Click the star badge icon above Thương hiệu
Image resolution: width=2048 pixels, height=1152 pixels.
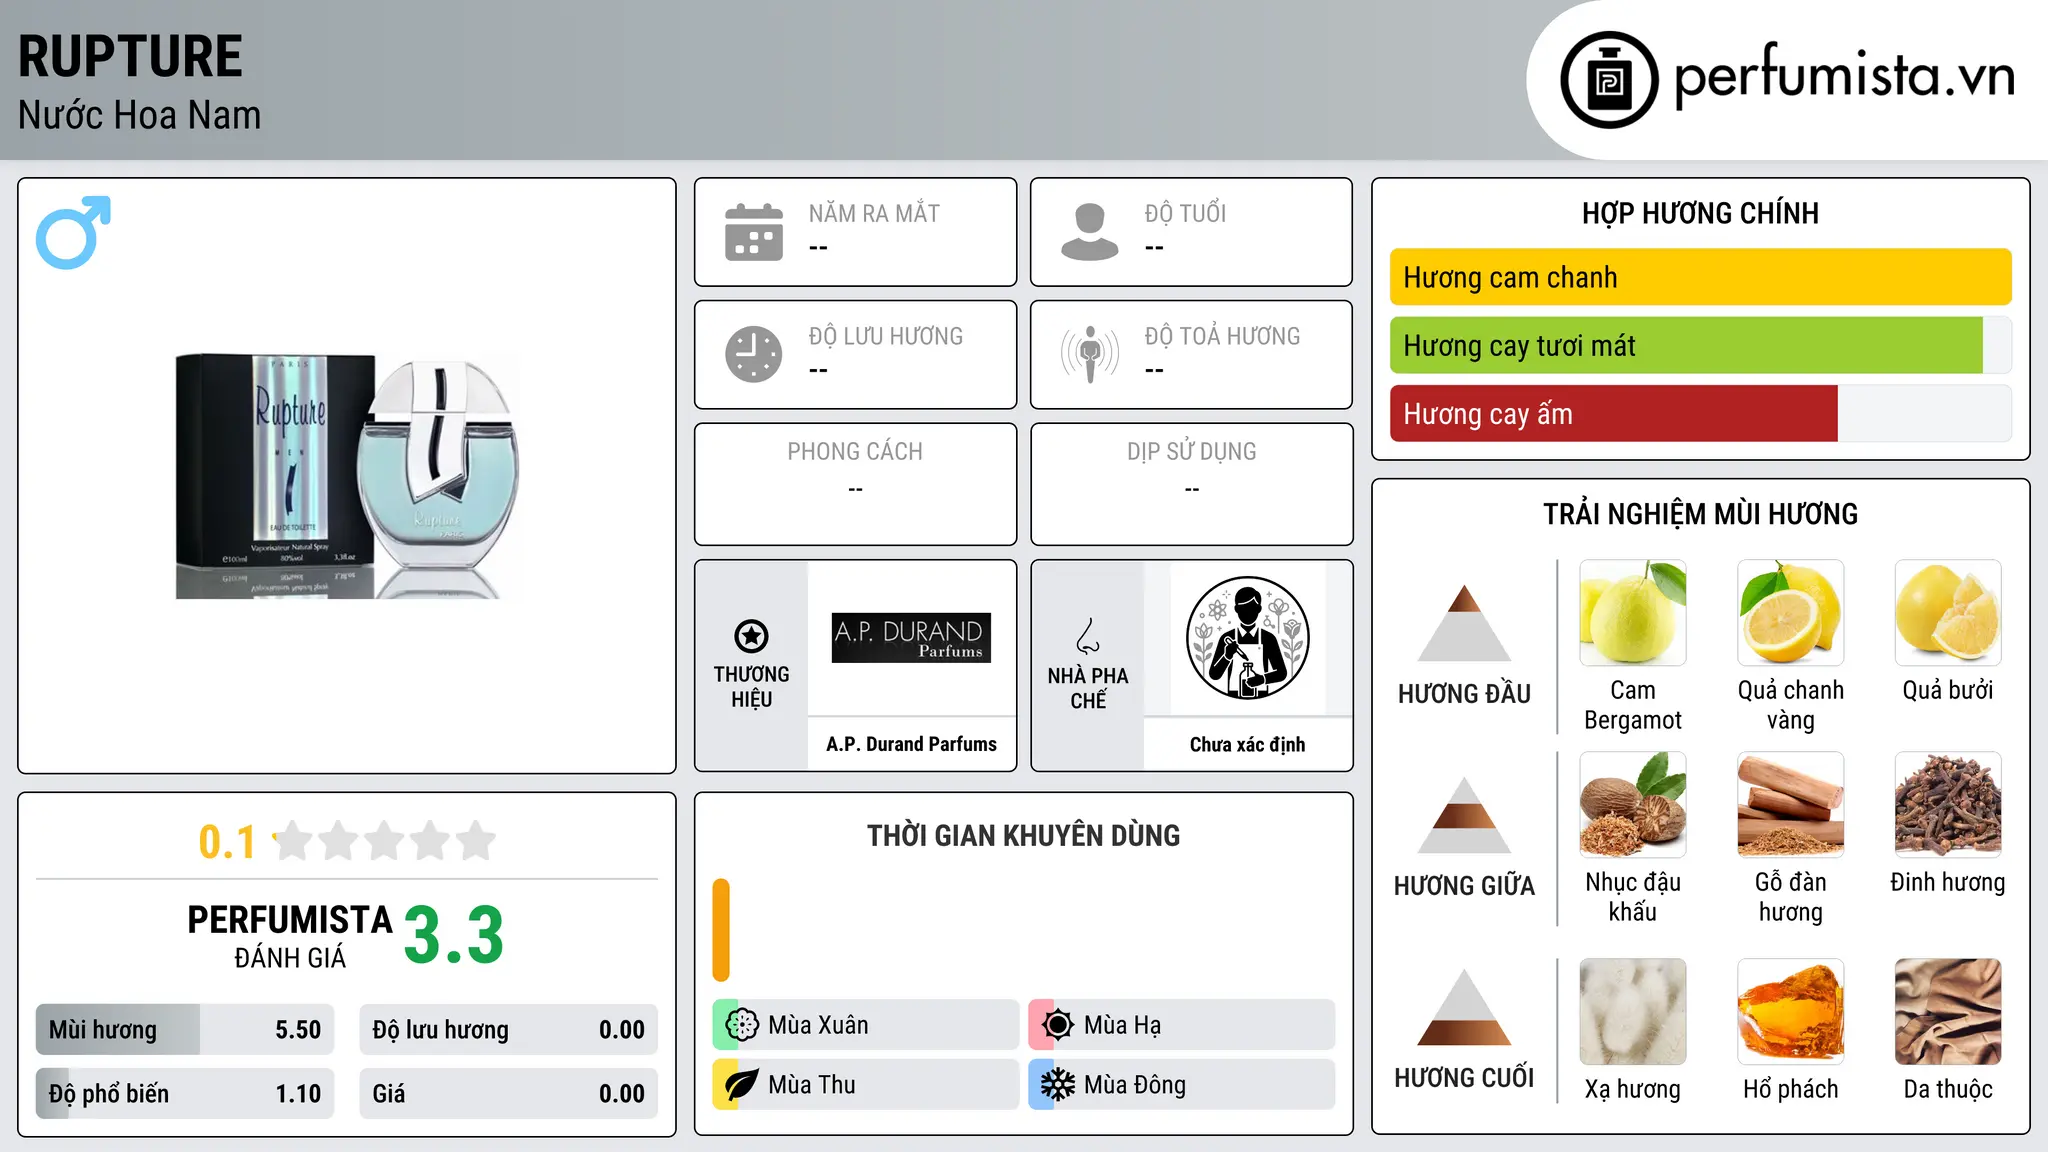point(751,636)
